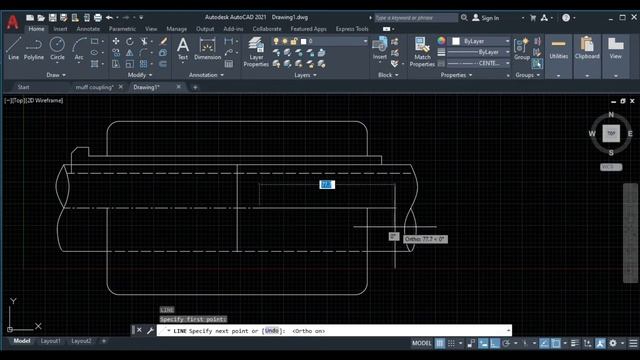Click the Rectangle tool icon

pyautogui.click(x=95, y=41)
